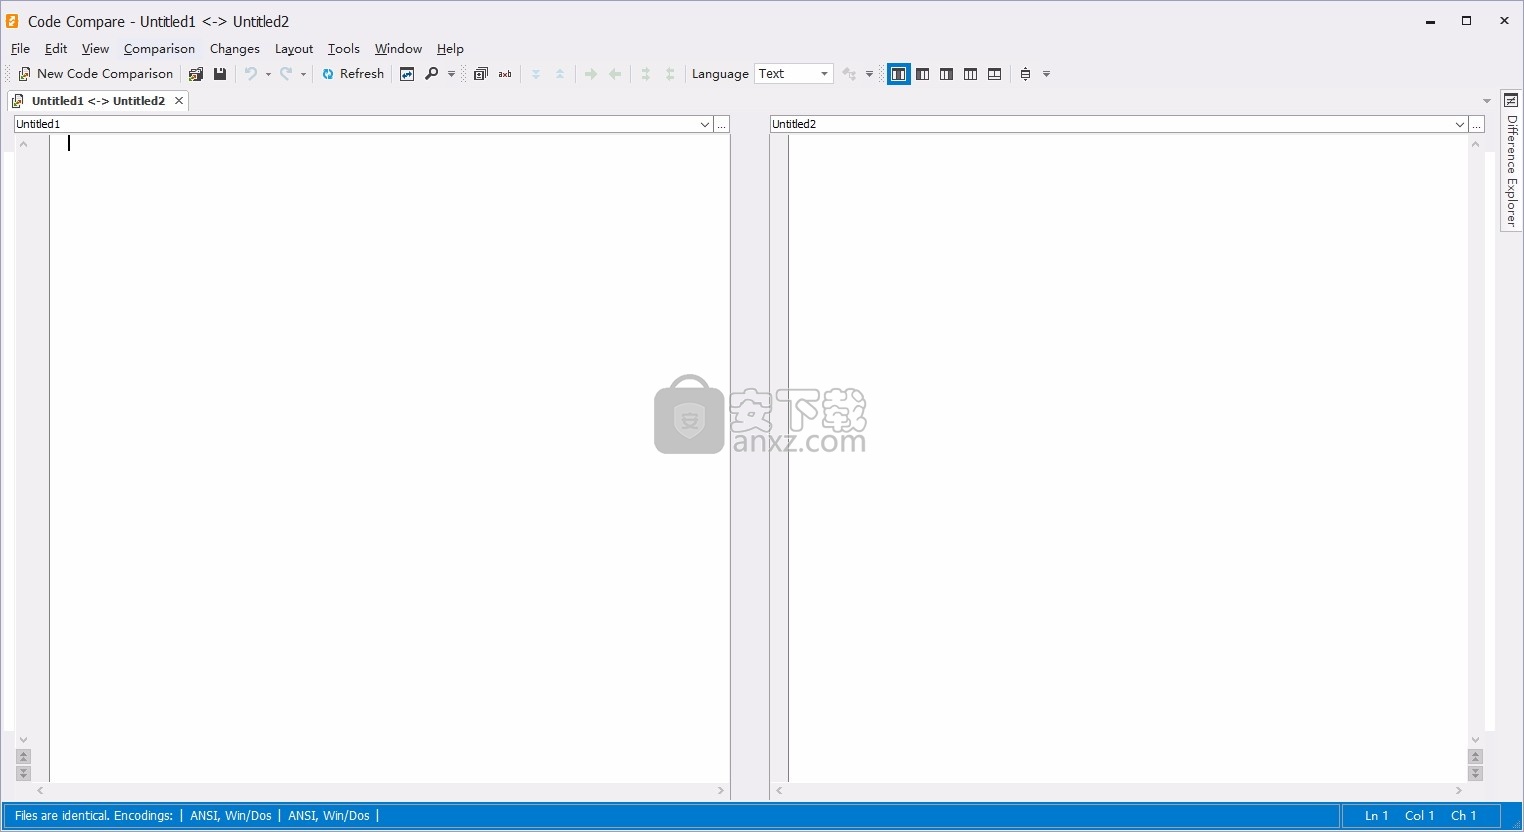1524x832 pixels.
Task: Open the Tools menu
Action: (x=343, y=48)
